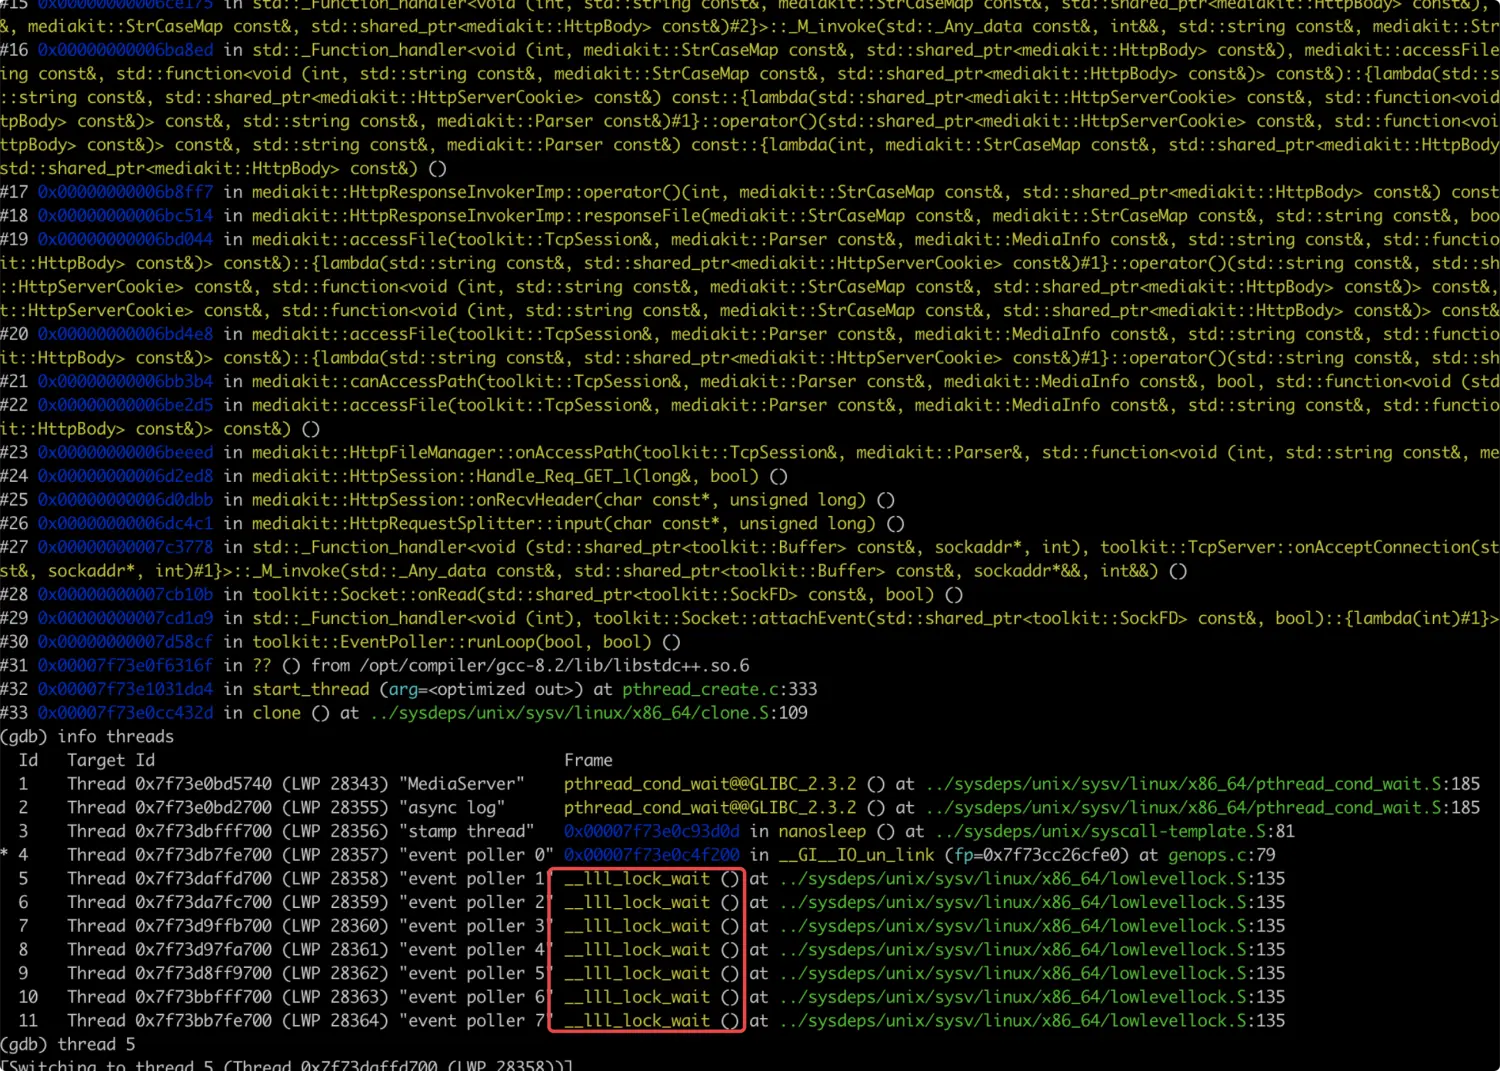Click the blue address of frame #33
This screenshot has height=1071, width=1500.
(x=125, y=712)
